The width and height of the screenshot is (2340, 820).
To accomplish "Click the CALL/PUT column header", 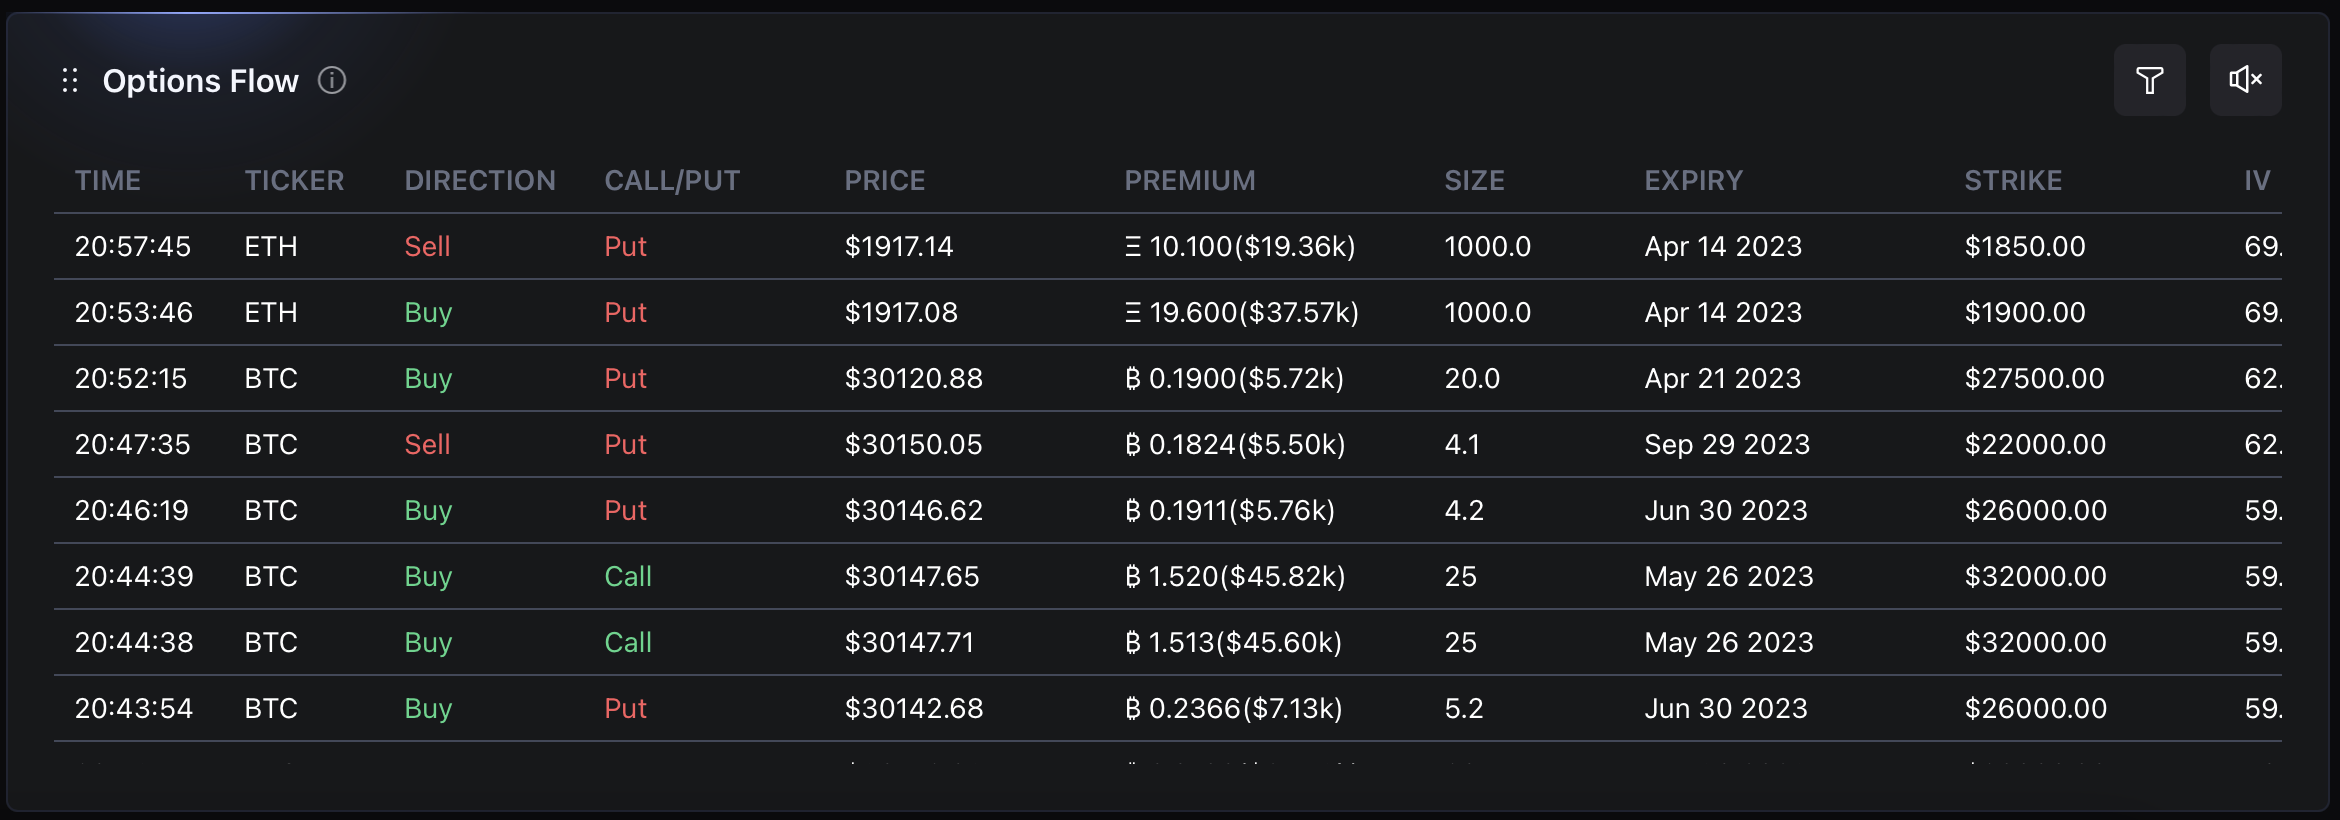I will pyautogui.click(x=672, y=180).
